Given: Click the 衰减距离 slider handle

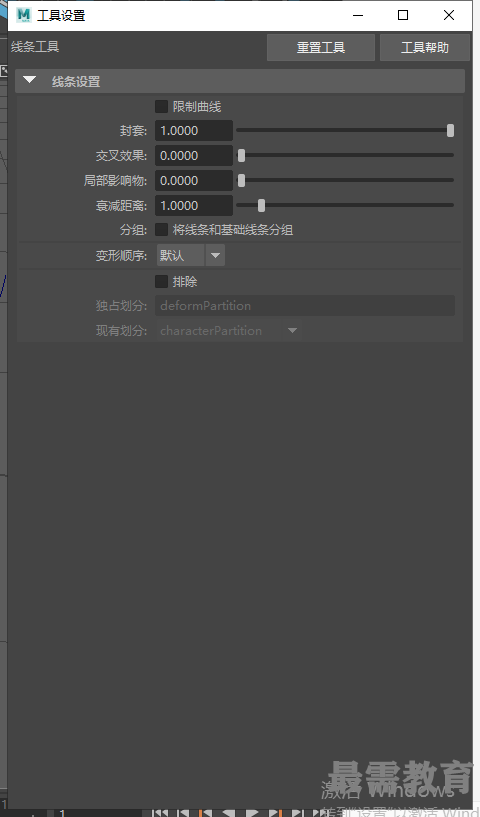Looking at the screenshot, I should 261,205.
